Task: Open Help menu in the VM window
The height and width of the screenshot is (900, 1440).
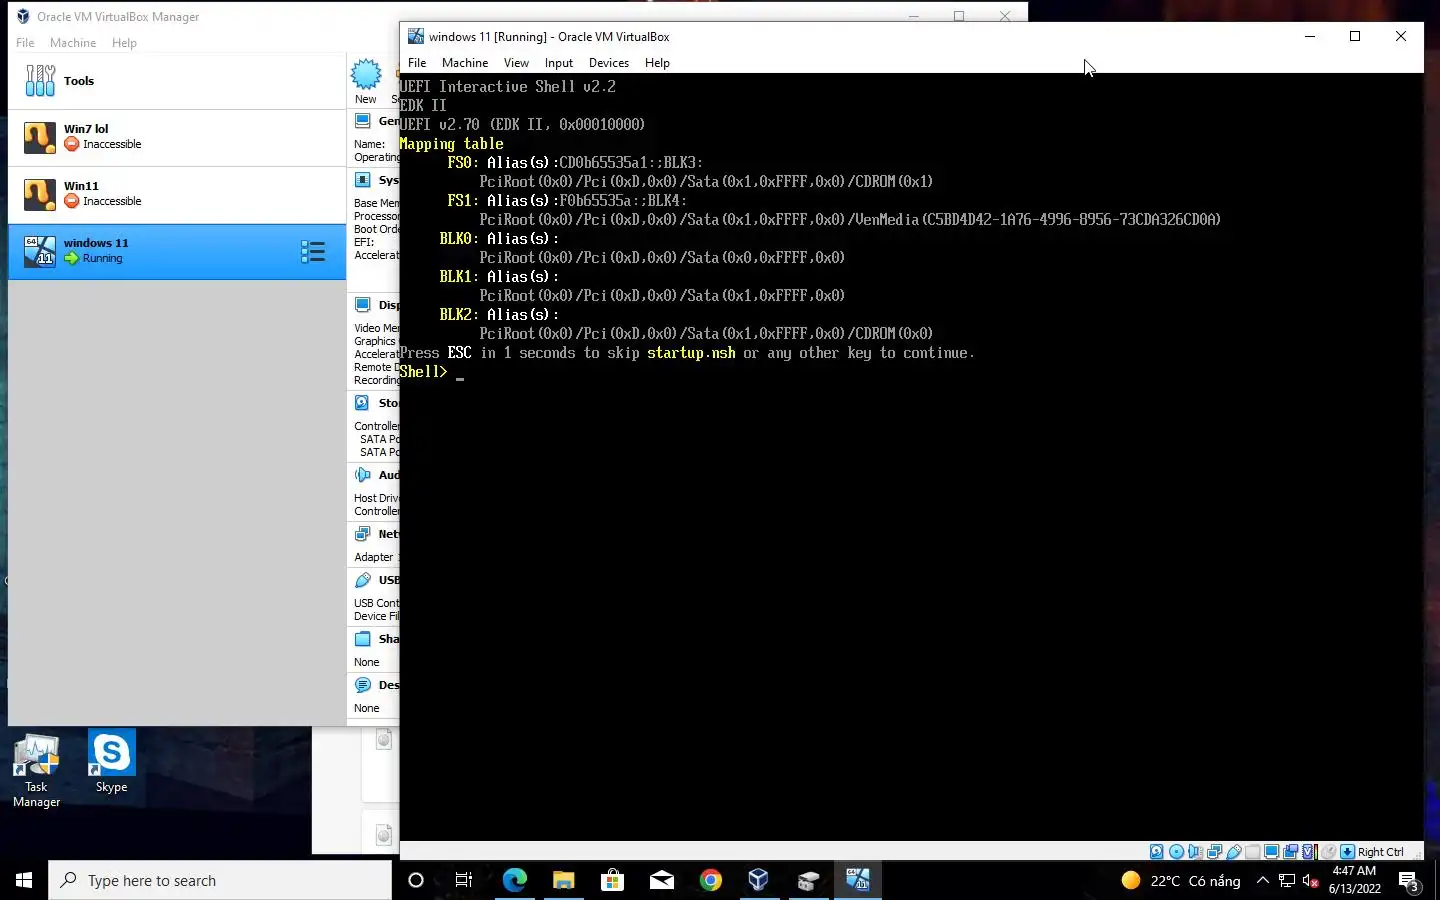Action: 657,63
